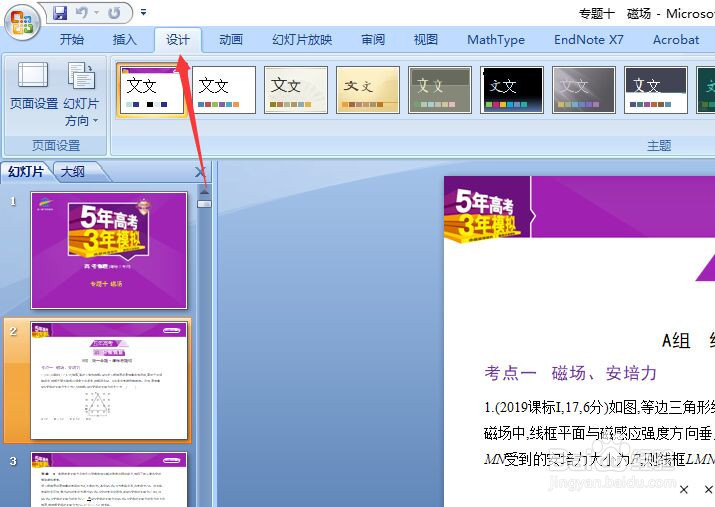The image size is (715, 507).
Task: Apply the olive gray theme
Action: (440, 90)
